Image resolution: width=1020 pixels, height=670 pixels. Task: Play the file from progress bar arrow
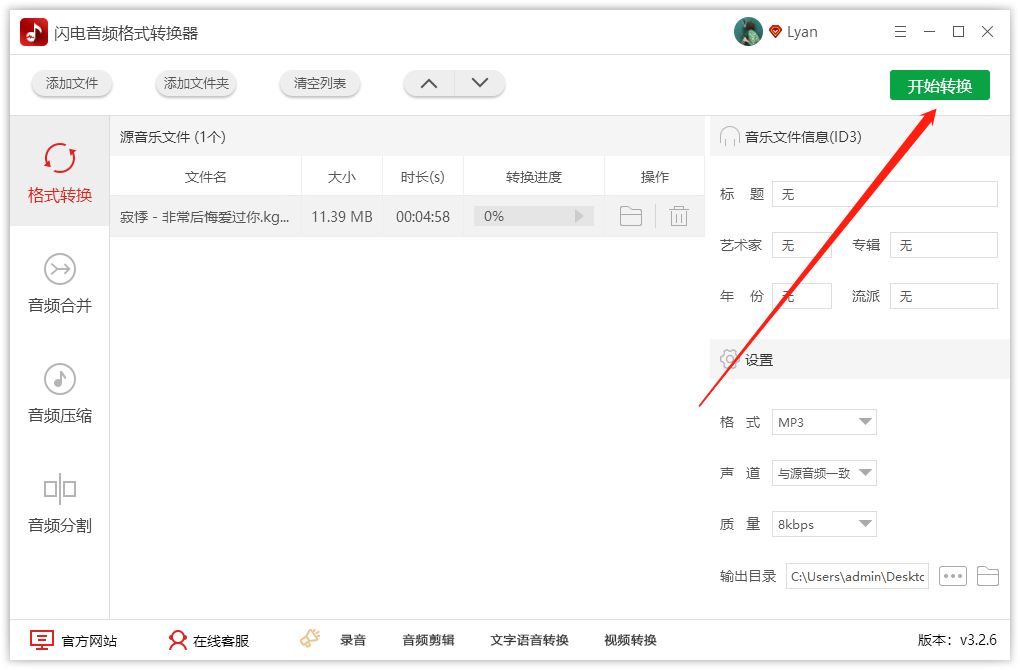click(x=579, y=216)
